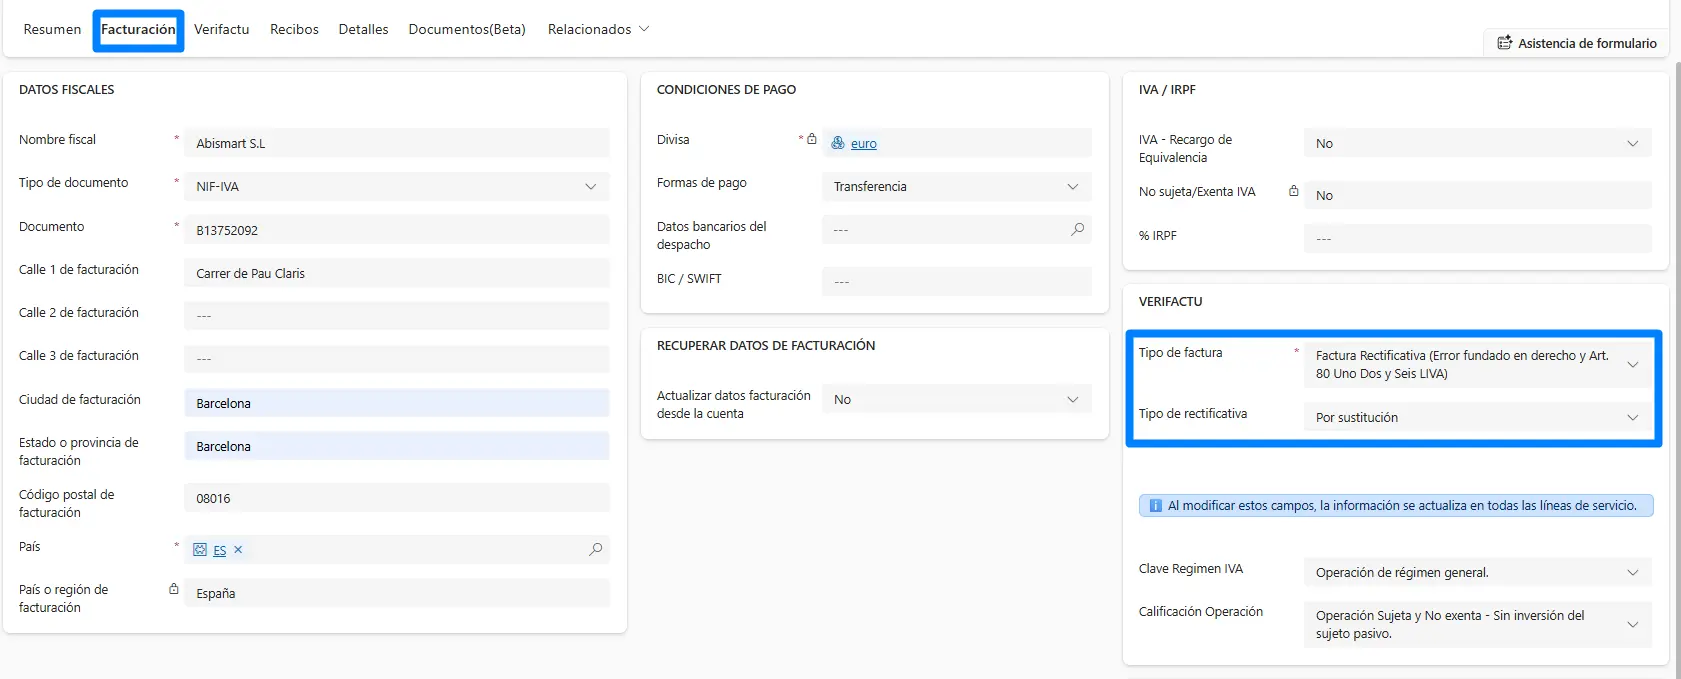The image size is (1681, 679).
Task: Open the euro currency link
Action: coord(864,144)
